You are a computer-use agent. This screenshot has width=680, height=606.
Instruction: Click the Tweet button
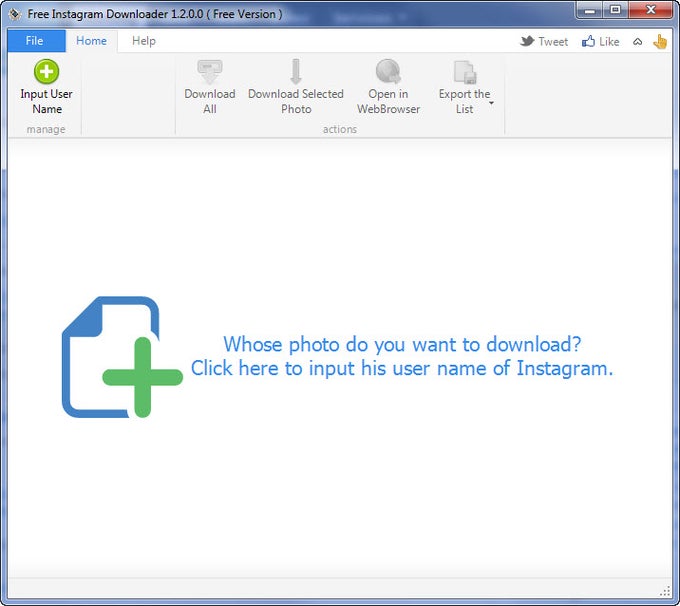coord(544,42)
